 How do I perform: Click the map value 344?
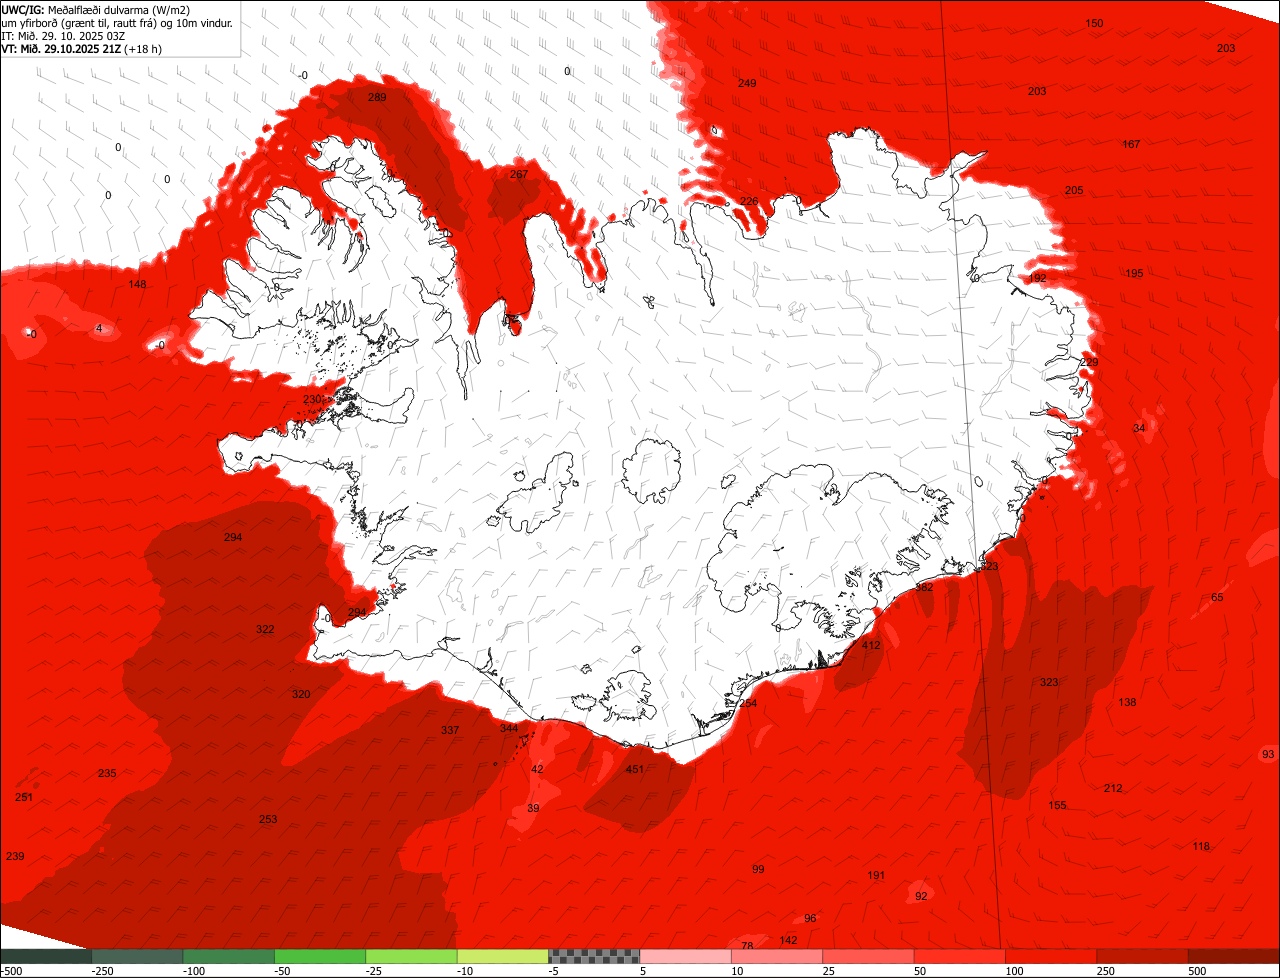[509, 728]
